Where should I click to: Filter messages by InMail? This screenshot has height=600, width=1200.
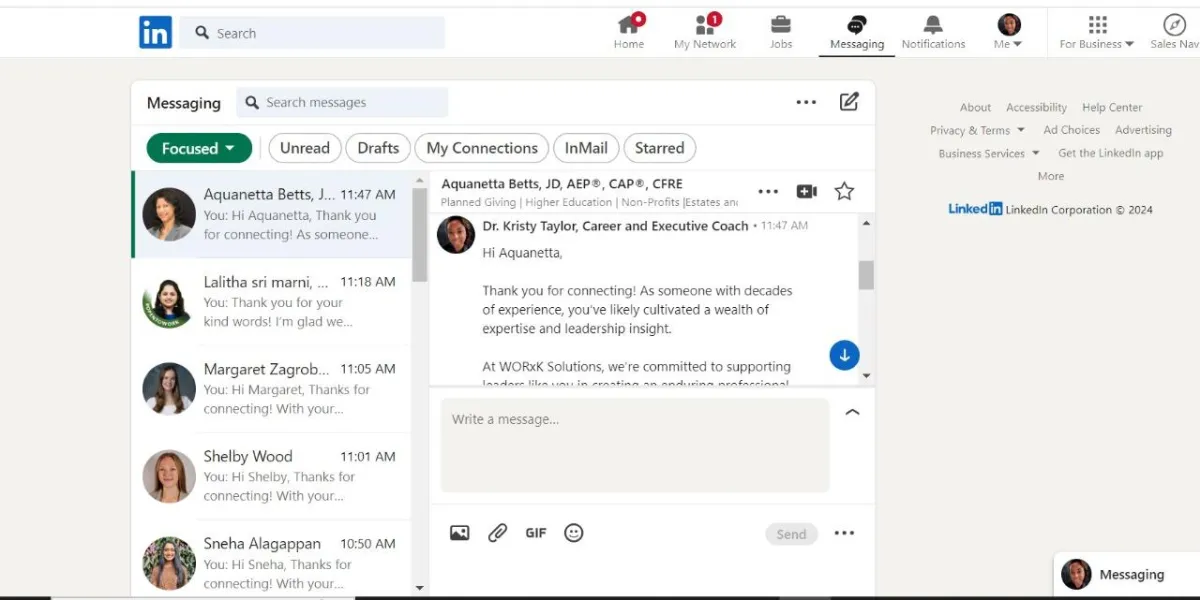tap(586, 148)
